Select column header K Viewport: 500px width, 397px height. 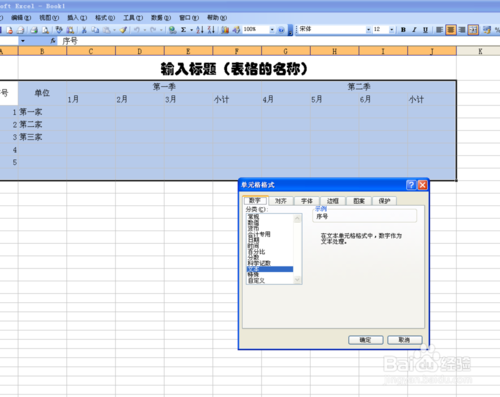(480, 51)
